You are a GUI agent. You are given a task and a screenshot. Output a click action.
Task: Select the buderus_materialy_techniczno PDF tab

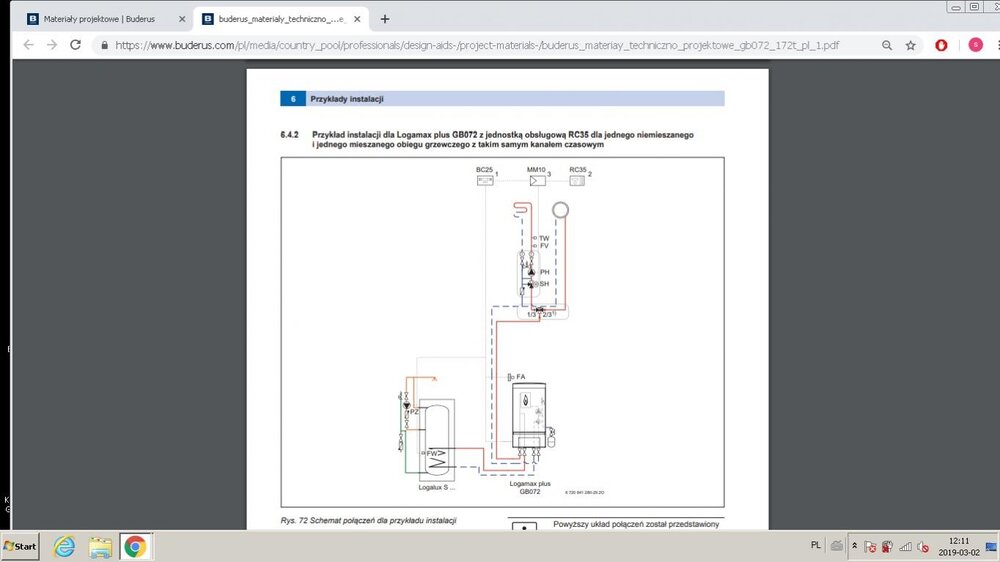[280, 19]
